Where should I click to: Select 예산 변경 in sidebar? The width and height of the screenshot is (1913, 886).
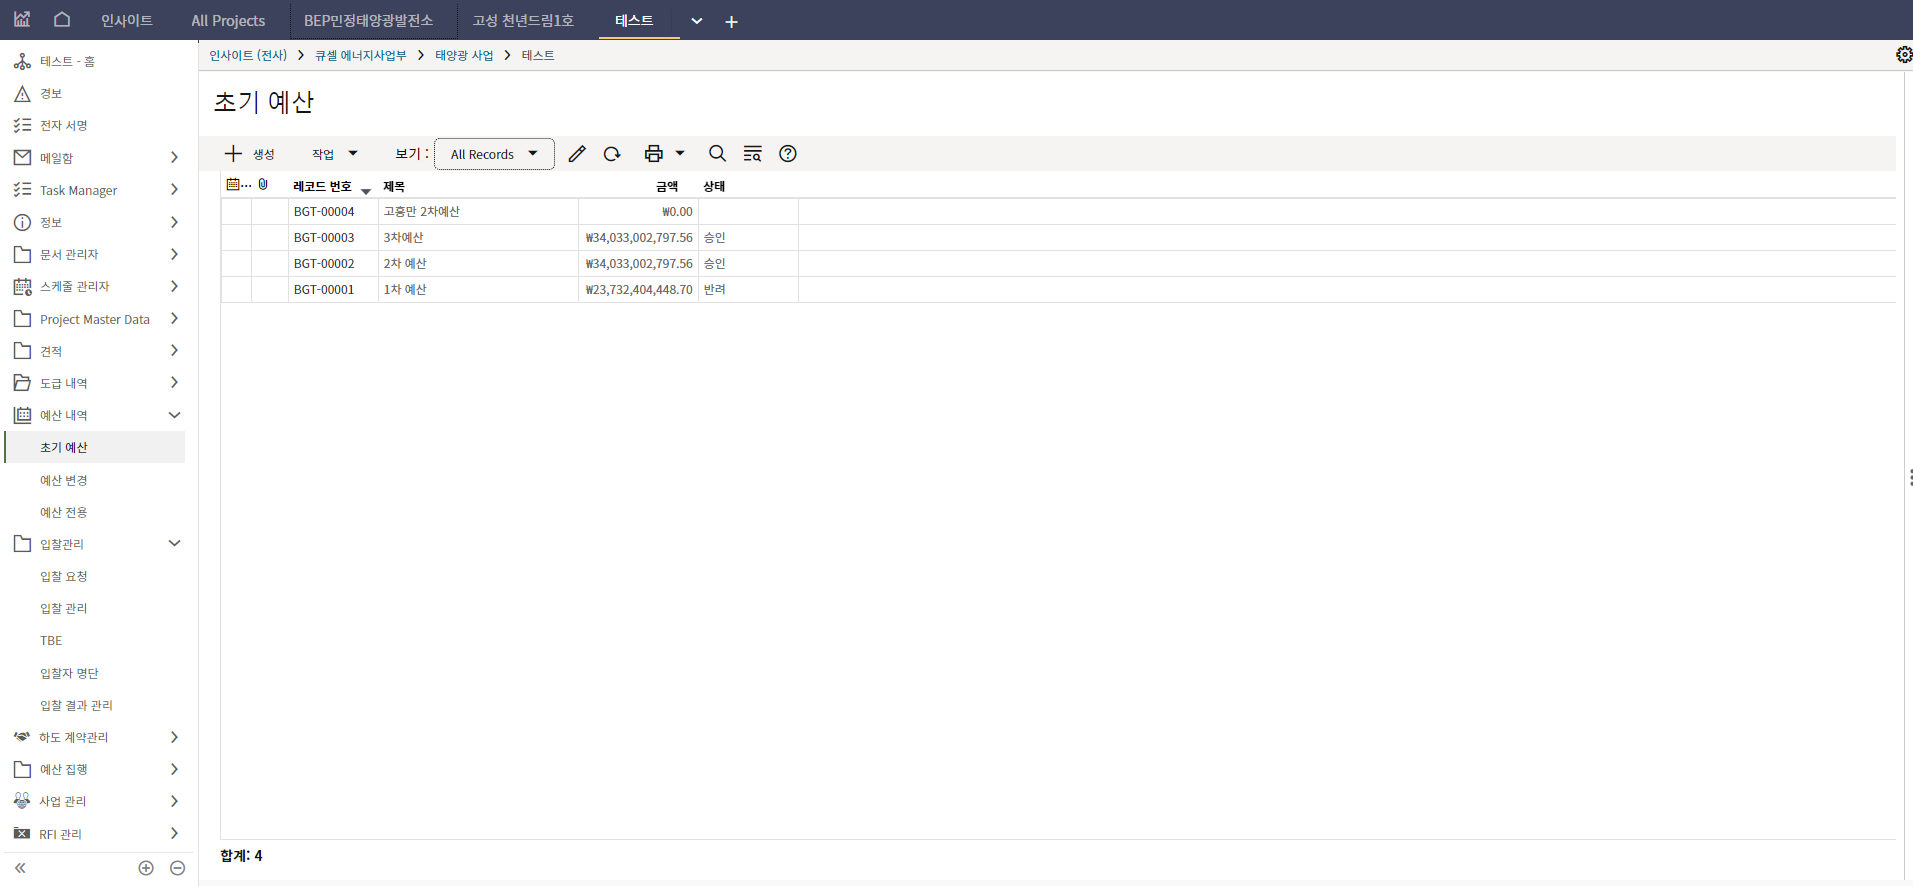coord(64,480)
